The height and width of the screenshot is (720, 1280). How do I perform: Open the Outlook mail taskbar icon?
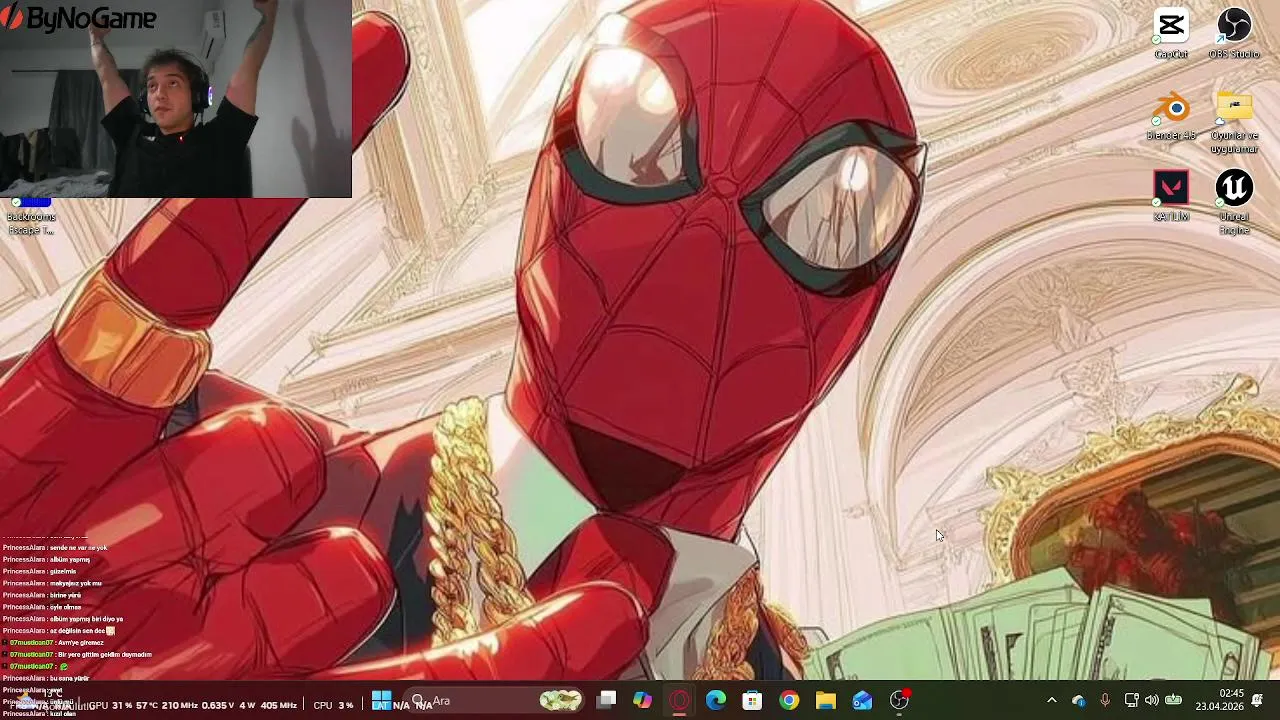(x=862, y=701)
